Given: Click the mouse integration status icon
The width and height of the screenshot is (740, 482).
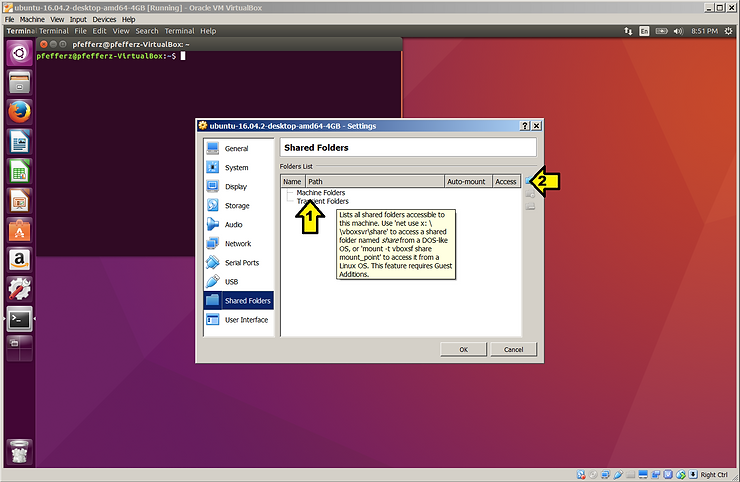Looking at the screenshot, I should pyautogui.click(x=681, y=474).
